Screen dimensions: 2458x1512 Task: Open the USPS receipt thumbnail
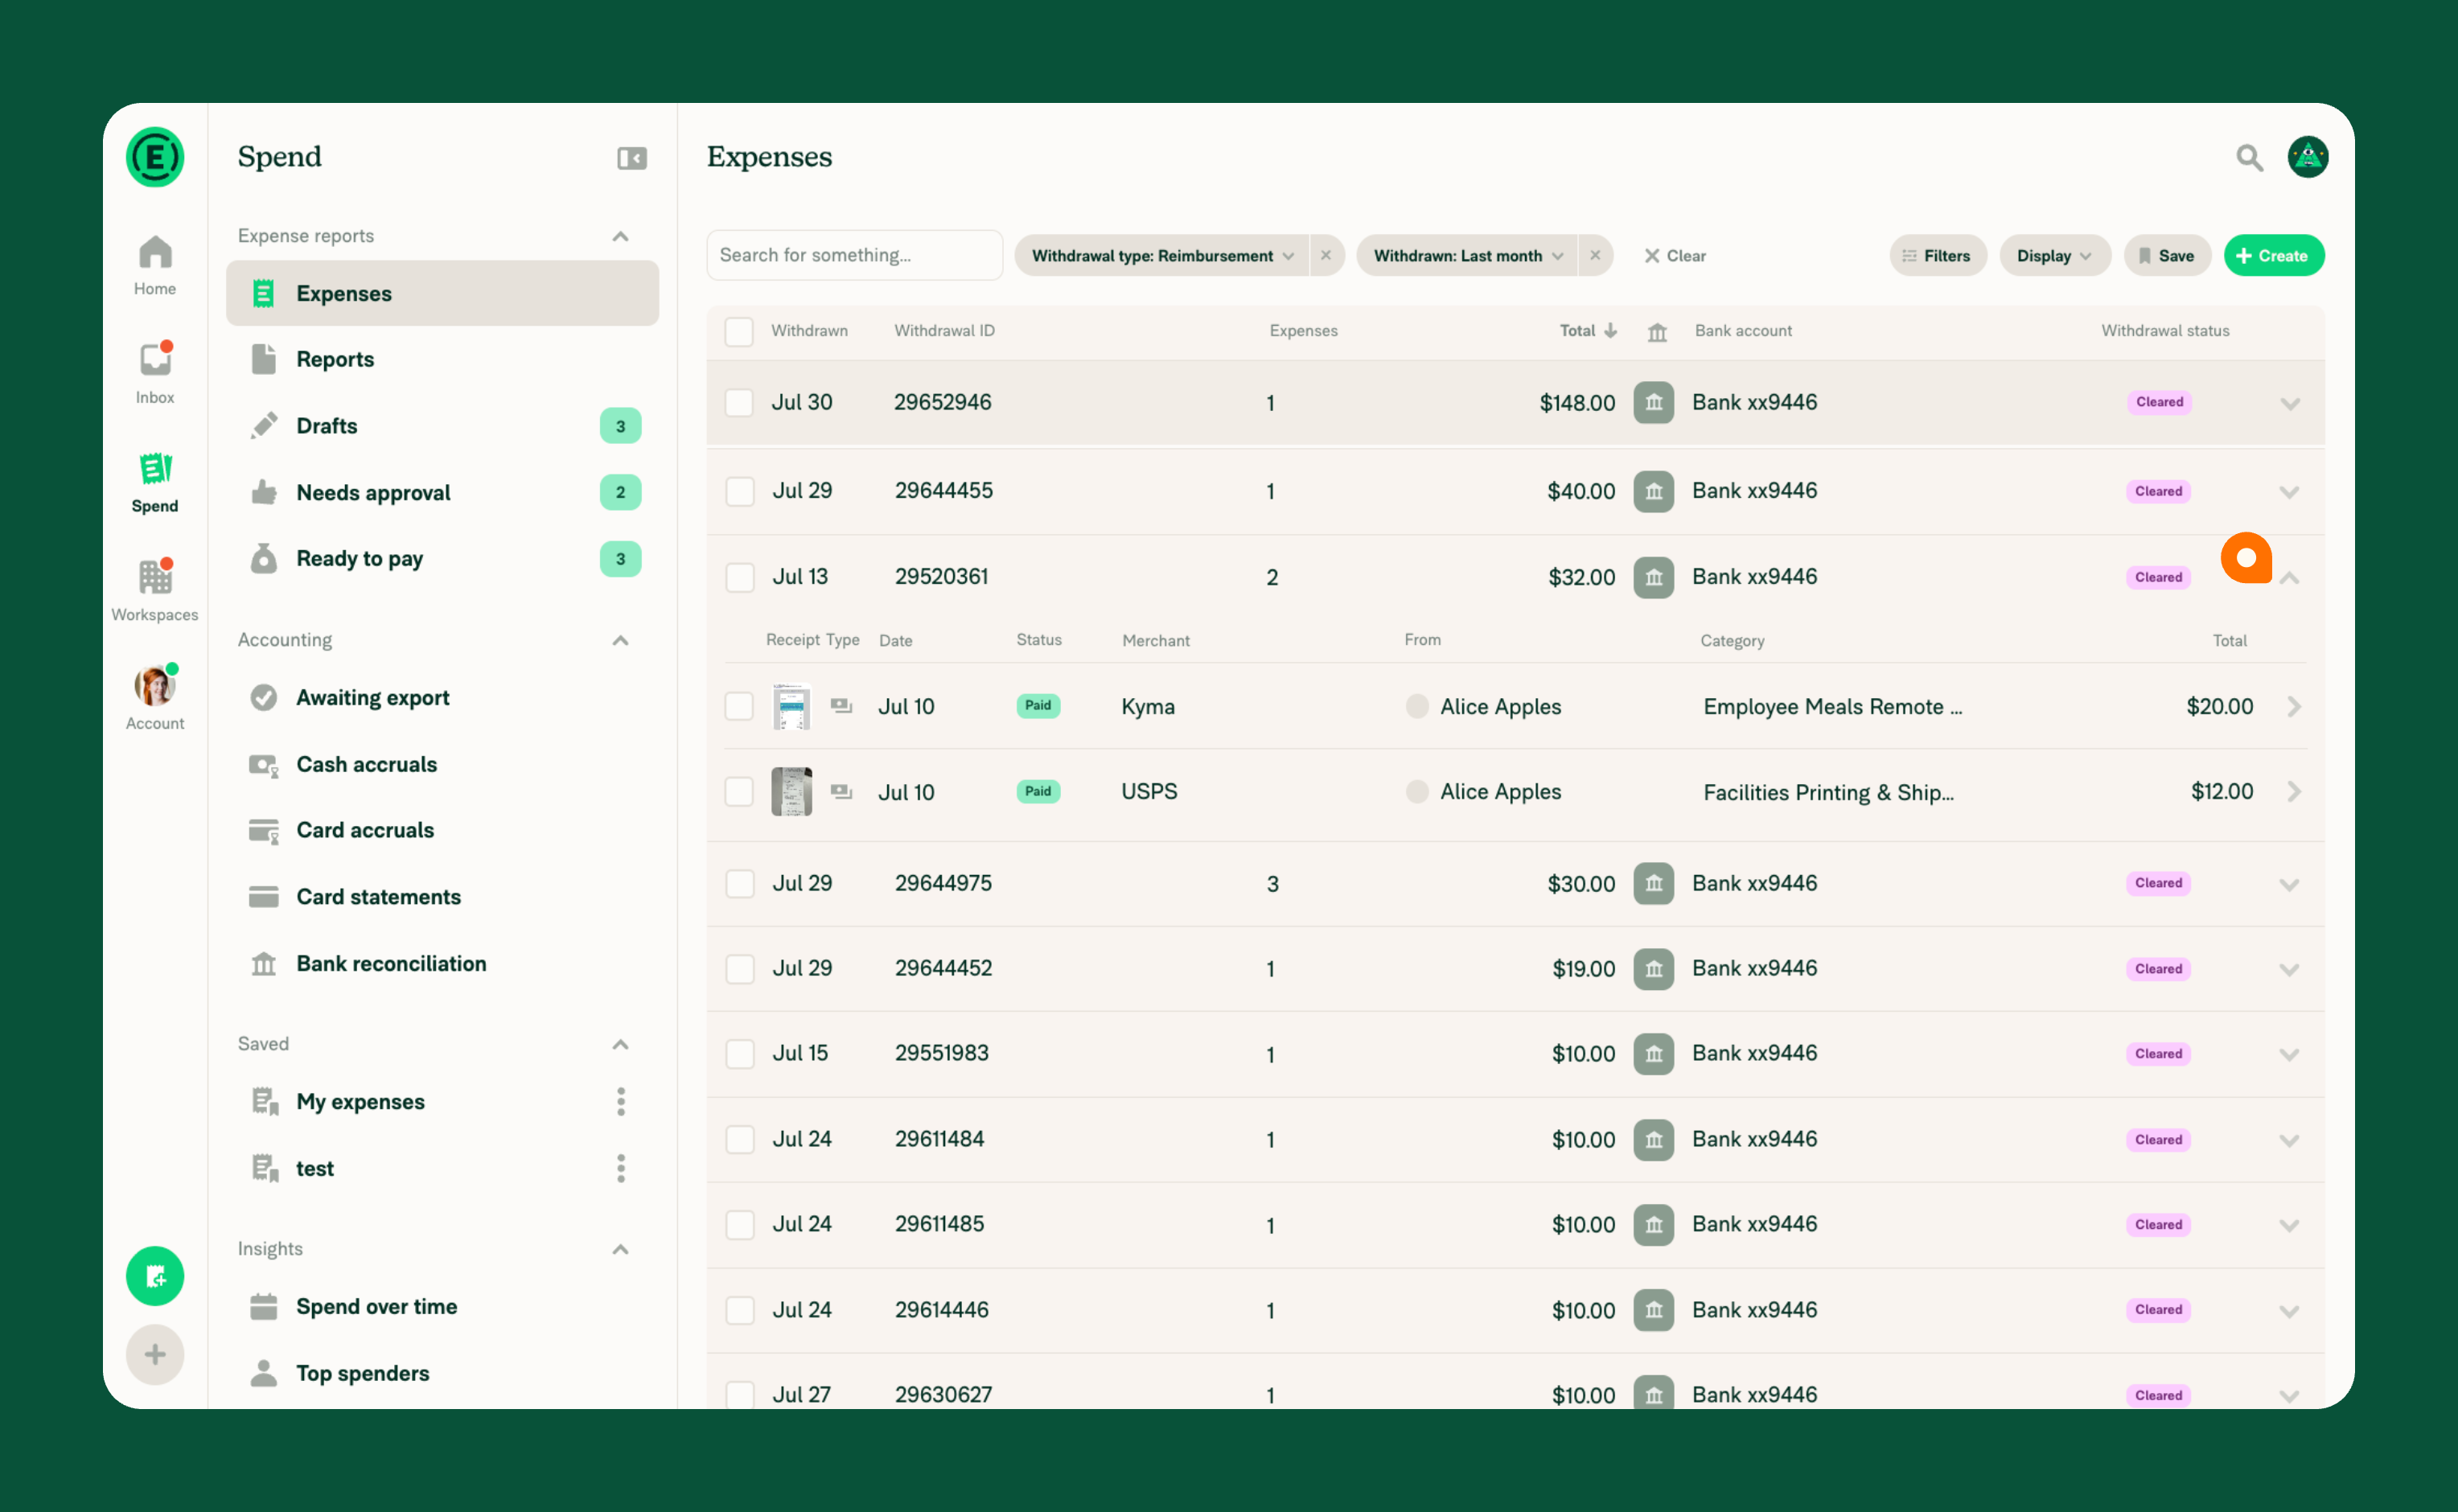791,792
